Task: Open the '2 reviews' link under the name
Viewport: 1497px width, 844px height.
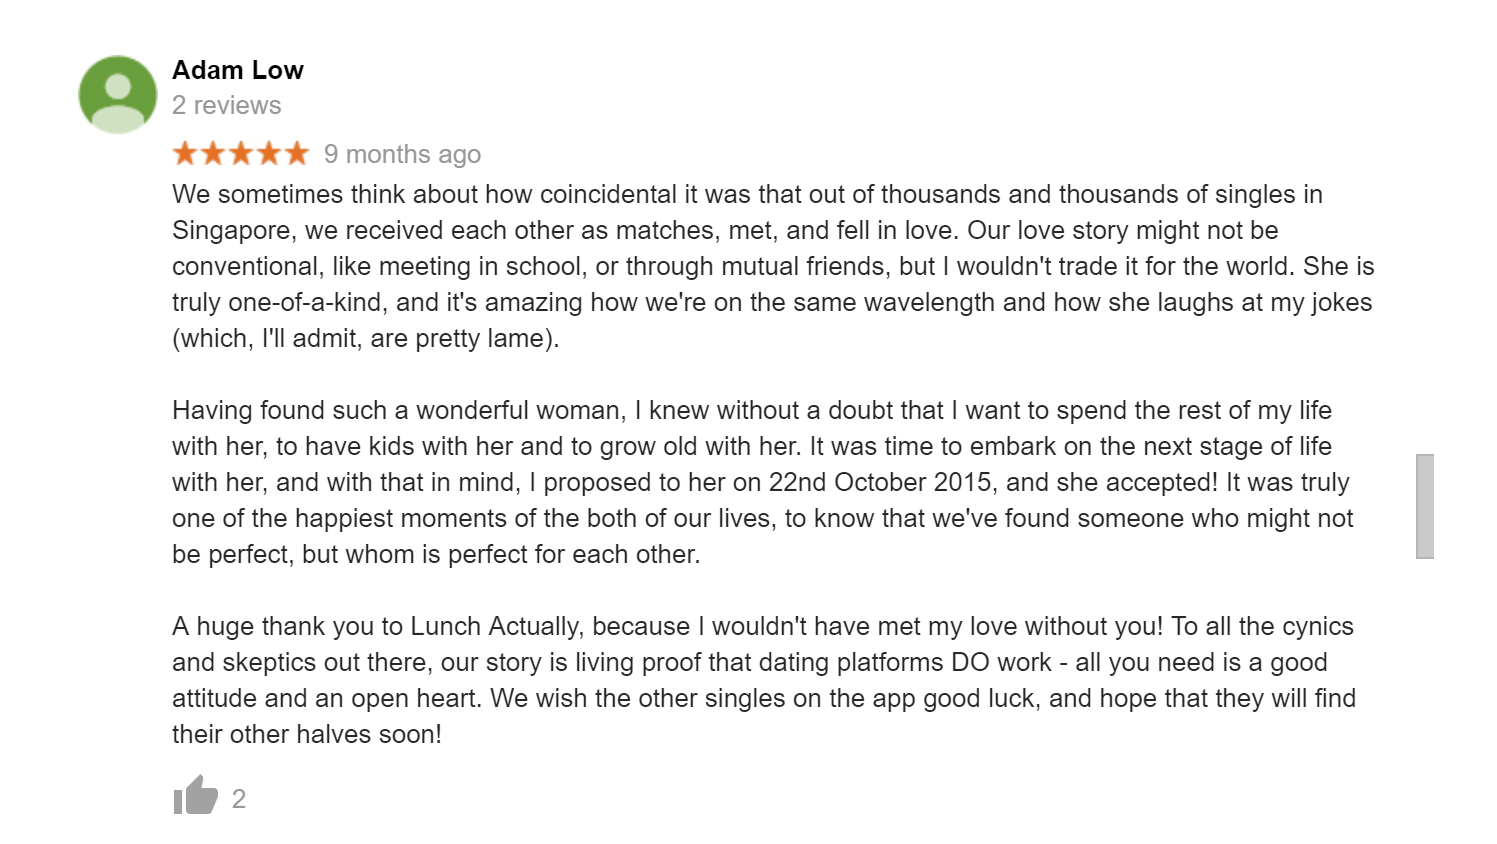Action: (226, 105)
